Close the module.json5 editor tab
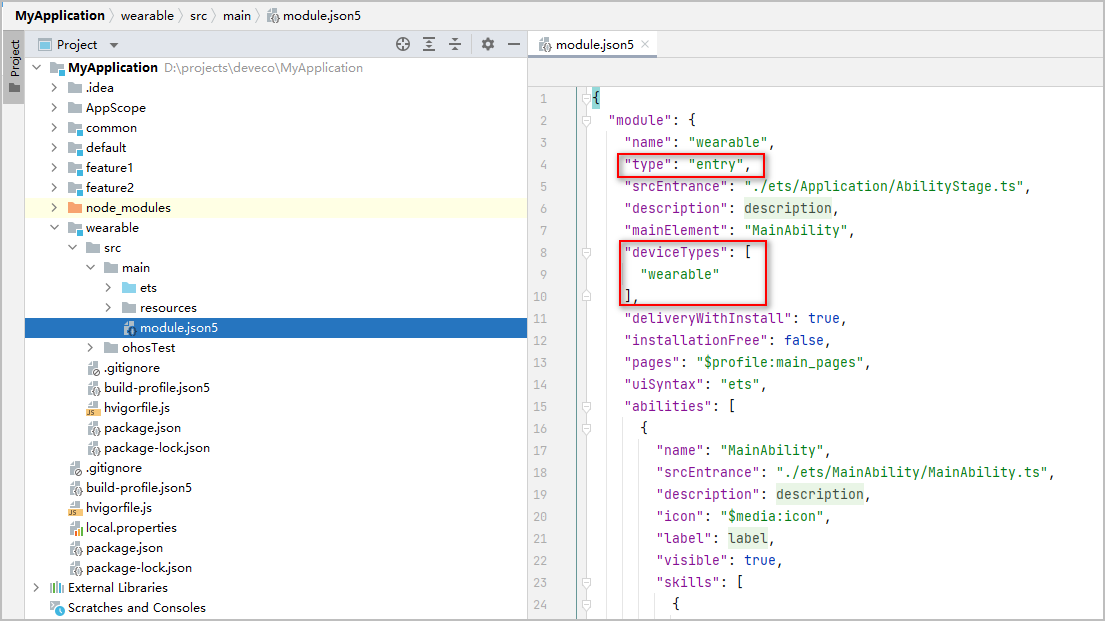Viewport: 1105px width, 621px height. (645, 44)
